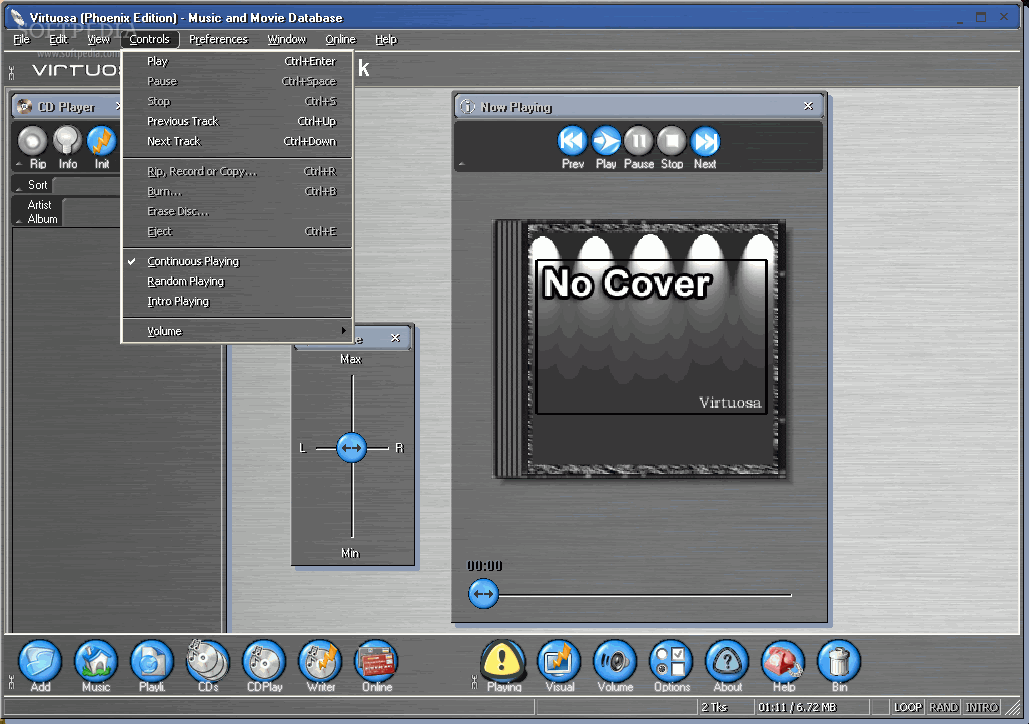The height and width of the screenshot is (724, 1029).
Task: Toggle Random Playing menu option
Action: (238, 281)
